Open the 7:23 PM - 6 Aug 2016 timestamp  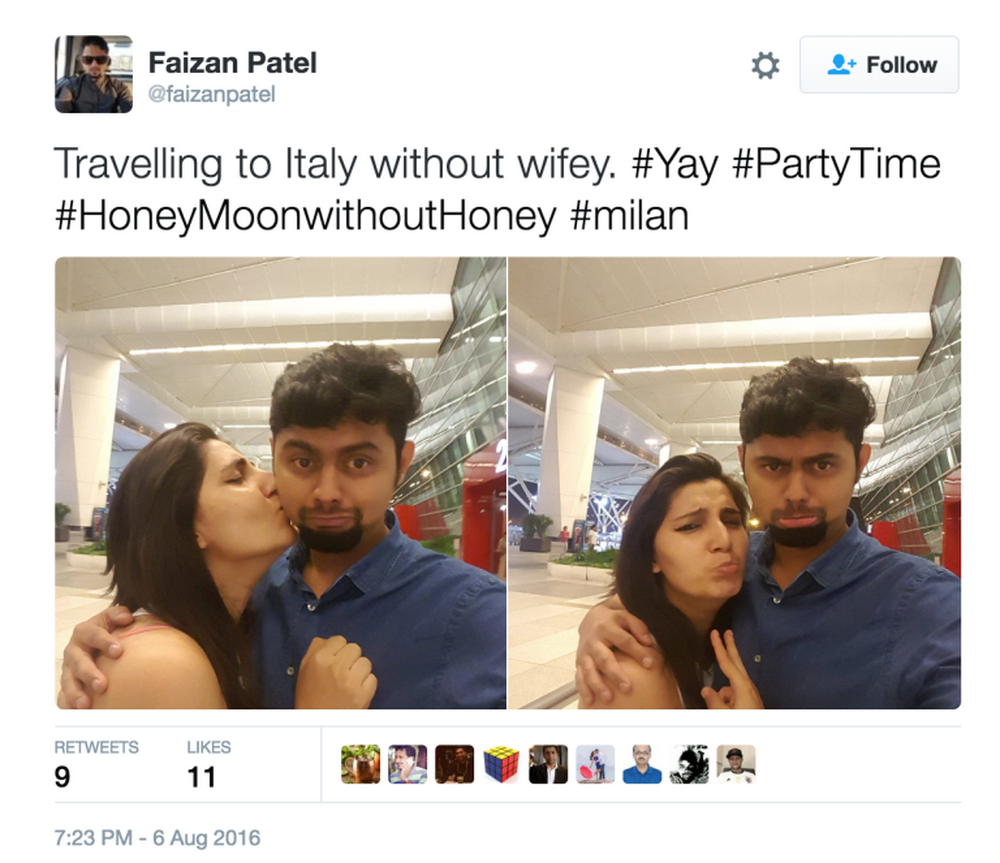158,837
